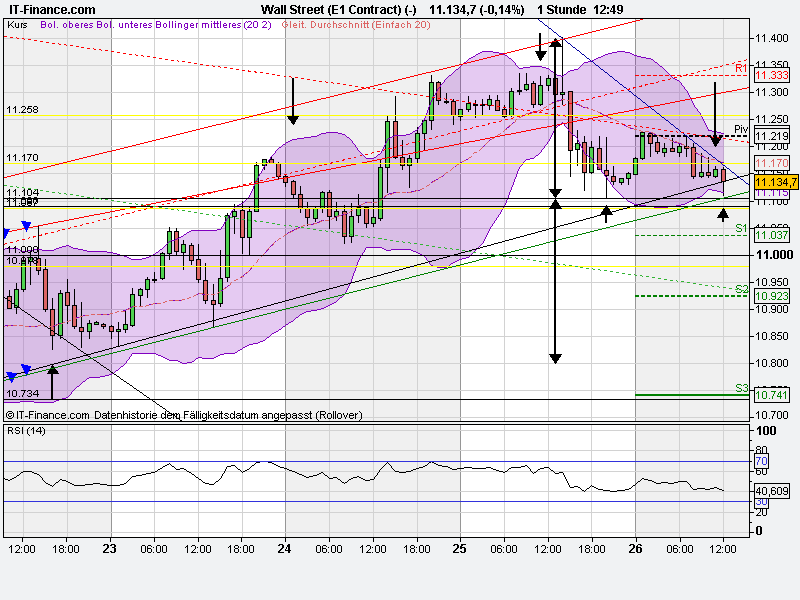The width and height of the screenshot is (800, 600).
Task: Click the 'Bol. oberes' Bollinger band indicator label
Action: pyautogui.click(x=65, y=24)
